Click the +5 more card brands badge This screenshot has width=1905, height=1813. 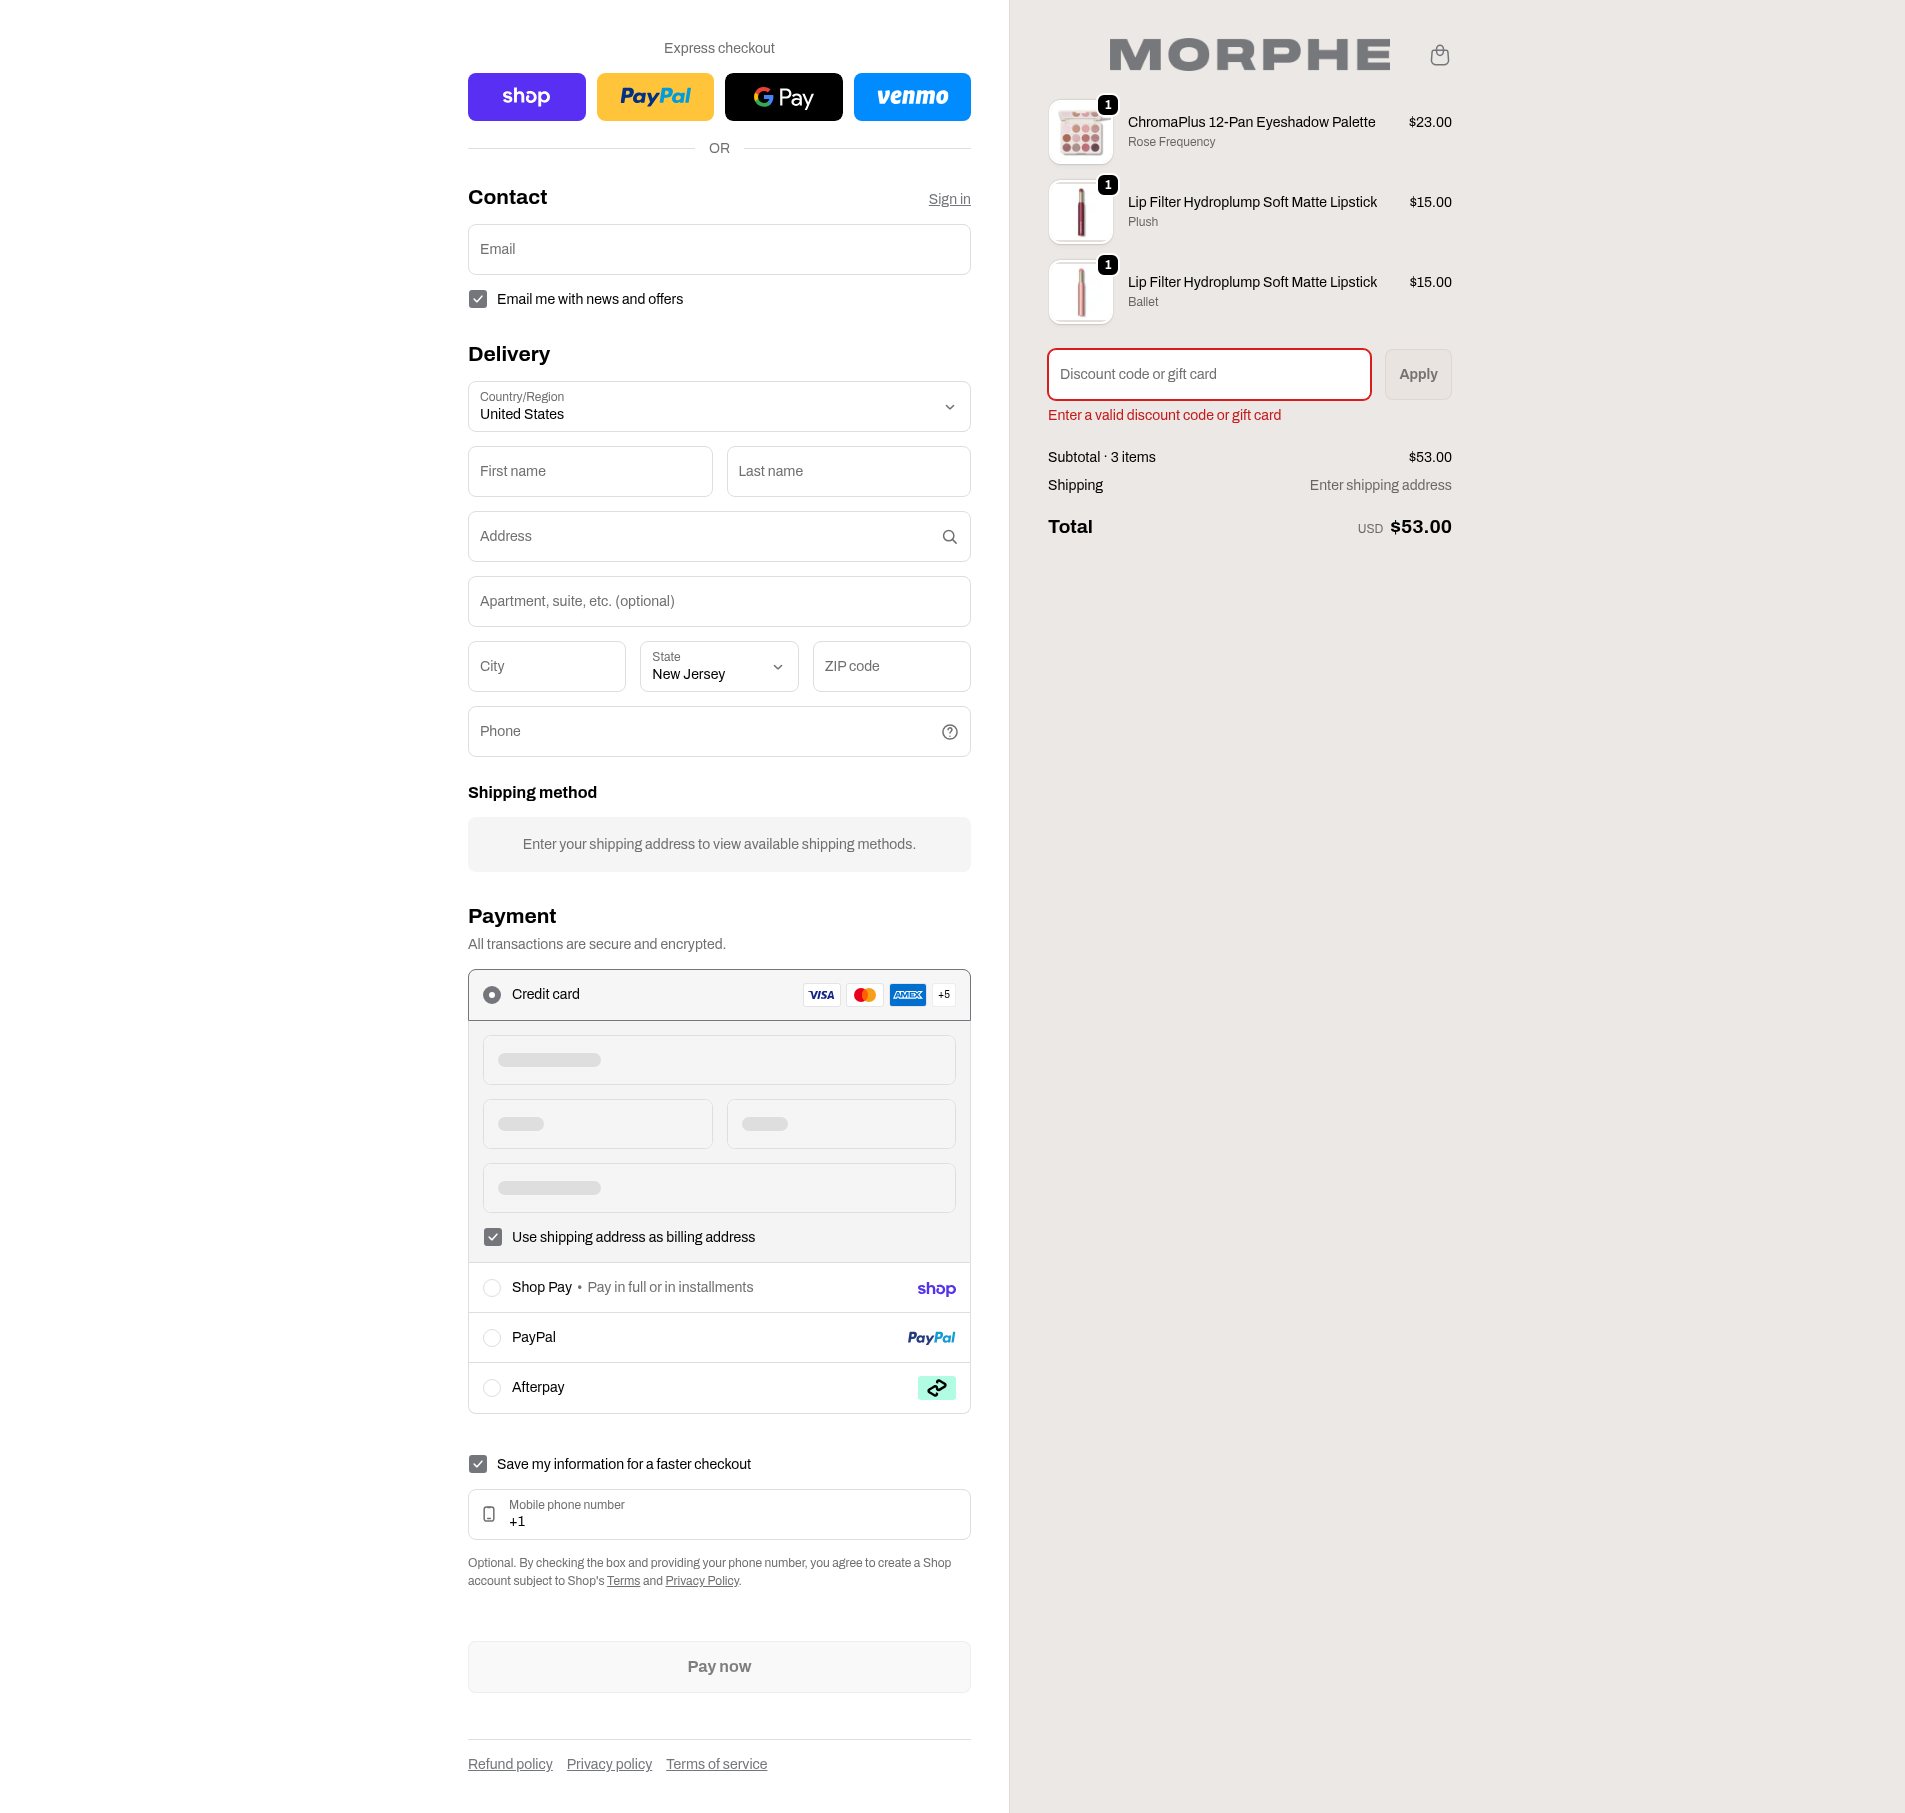[x=944, y=995]
